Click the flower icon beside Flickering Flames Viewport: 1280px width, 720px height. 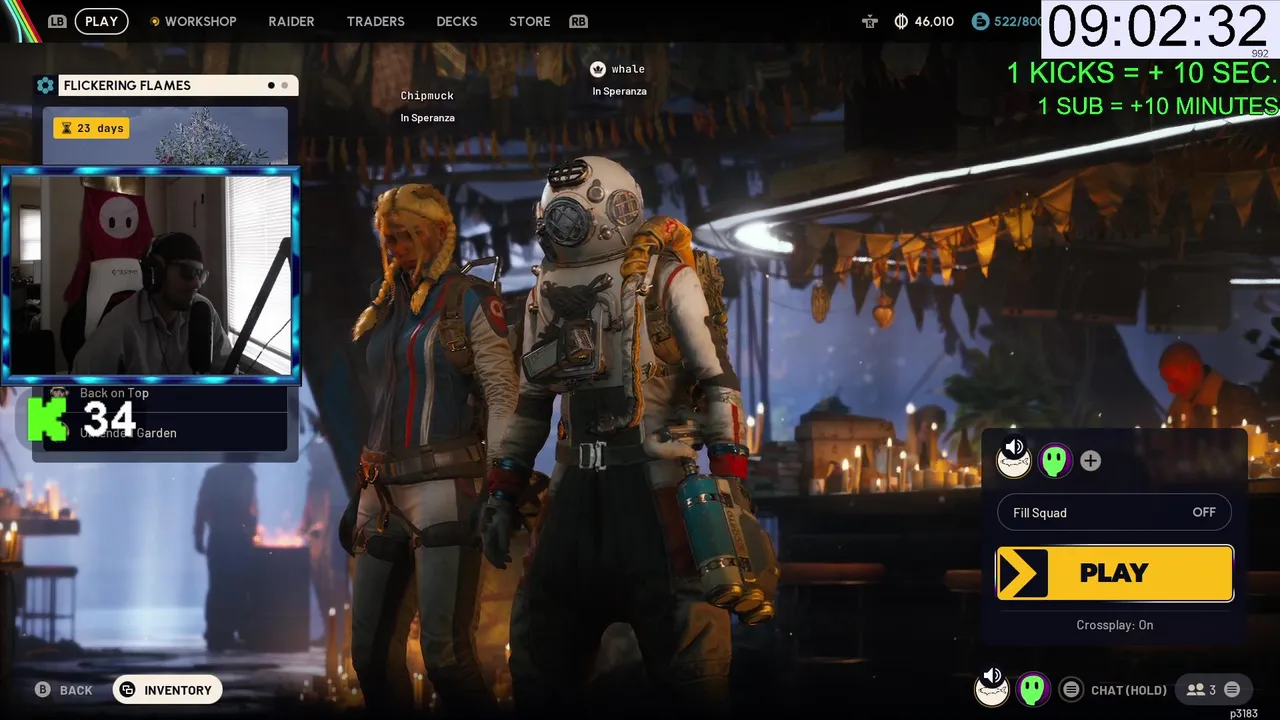(45, 85)
